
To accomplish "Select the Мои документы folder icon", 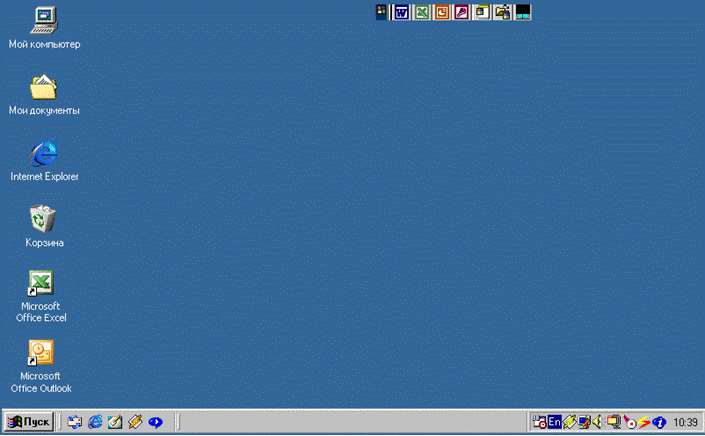I will (x=44, y=88).
